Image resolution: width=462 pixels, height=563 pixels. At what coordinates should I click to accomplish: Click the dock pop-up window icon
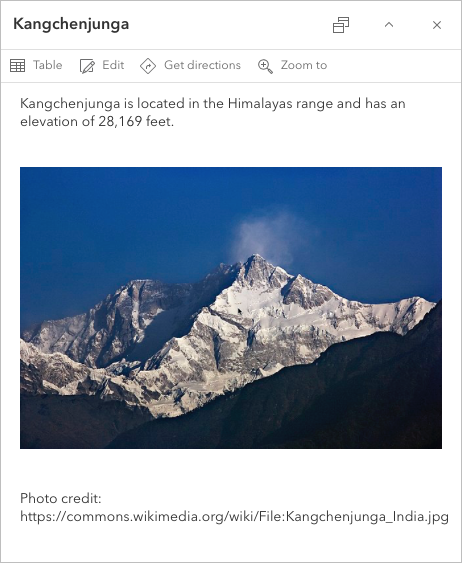(x=341, y=25)
